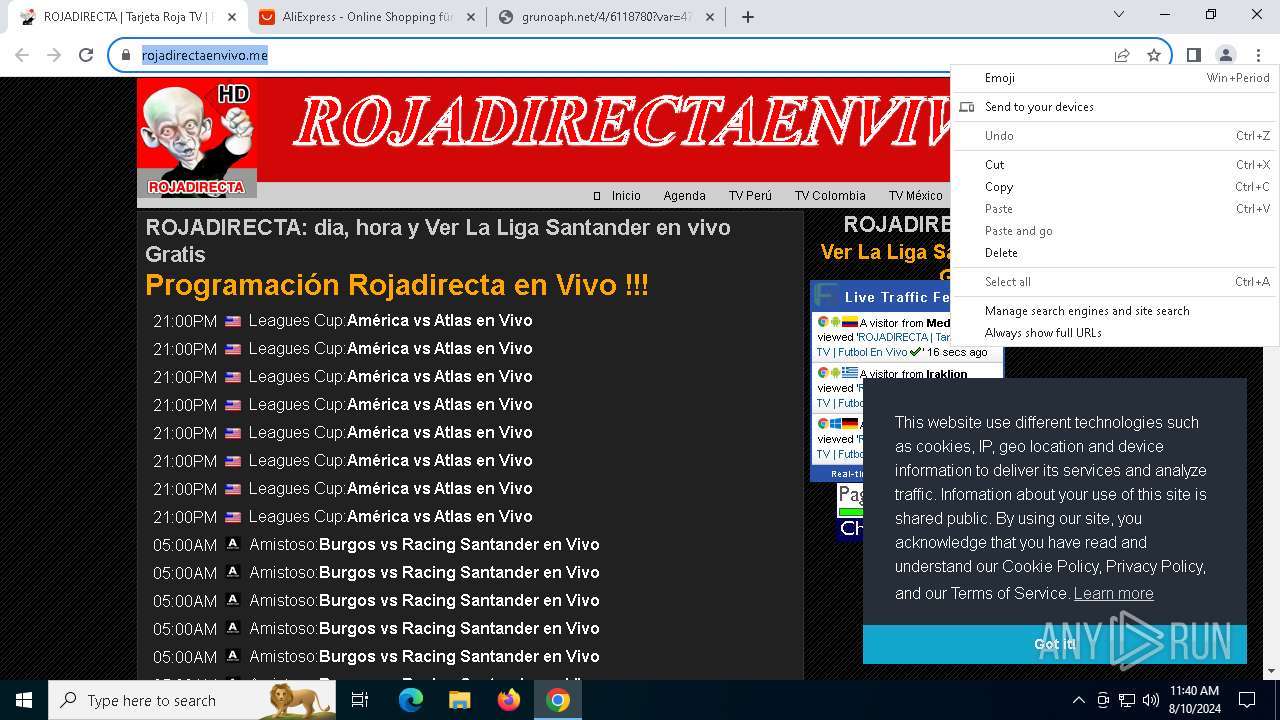Close the AliExpress tab

coord(471,17)
